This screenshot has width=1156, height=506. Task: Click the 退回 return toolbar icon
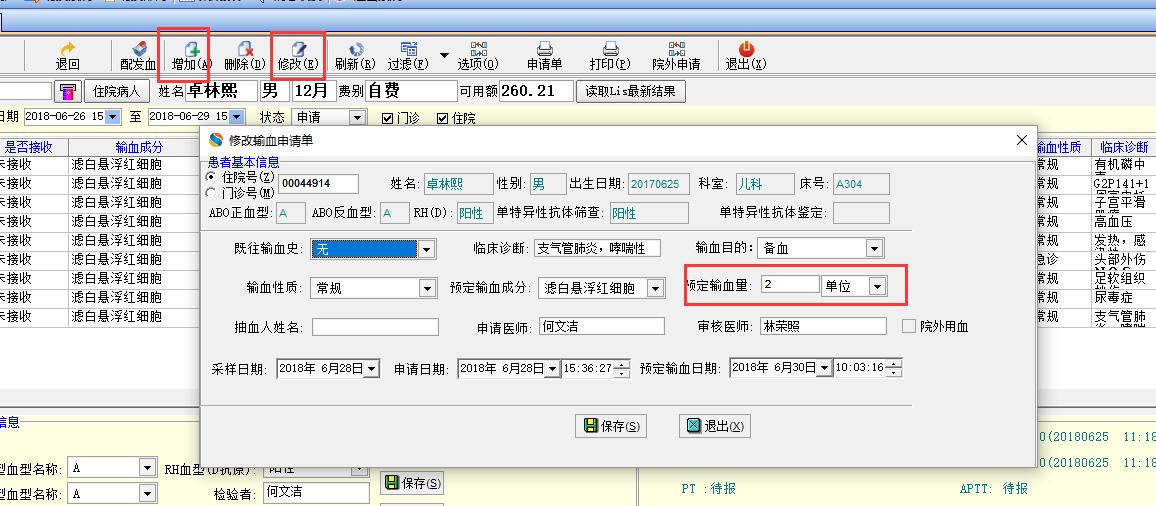point(67,56)
